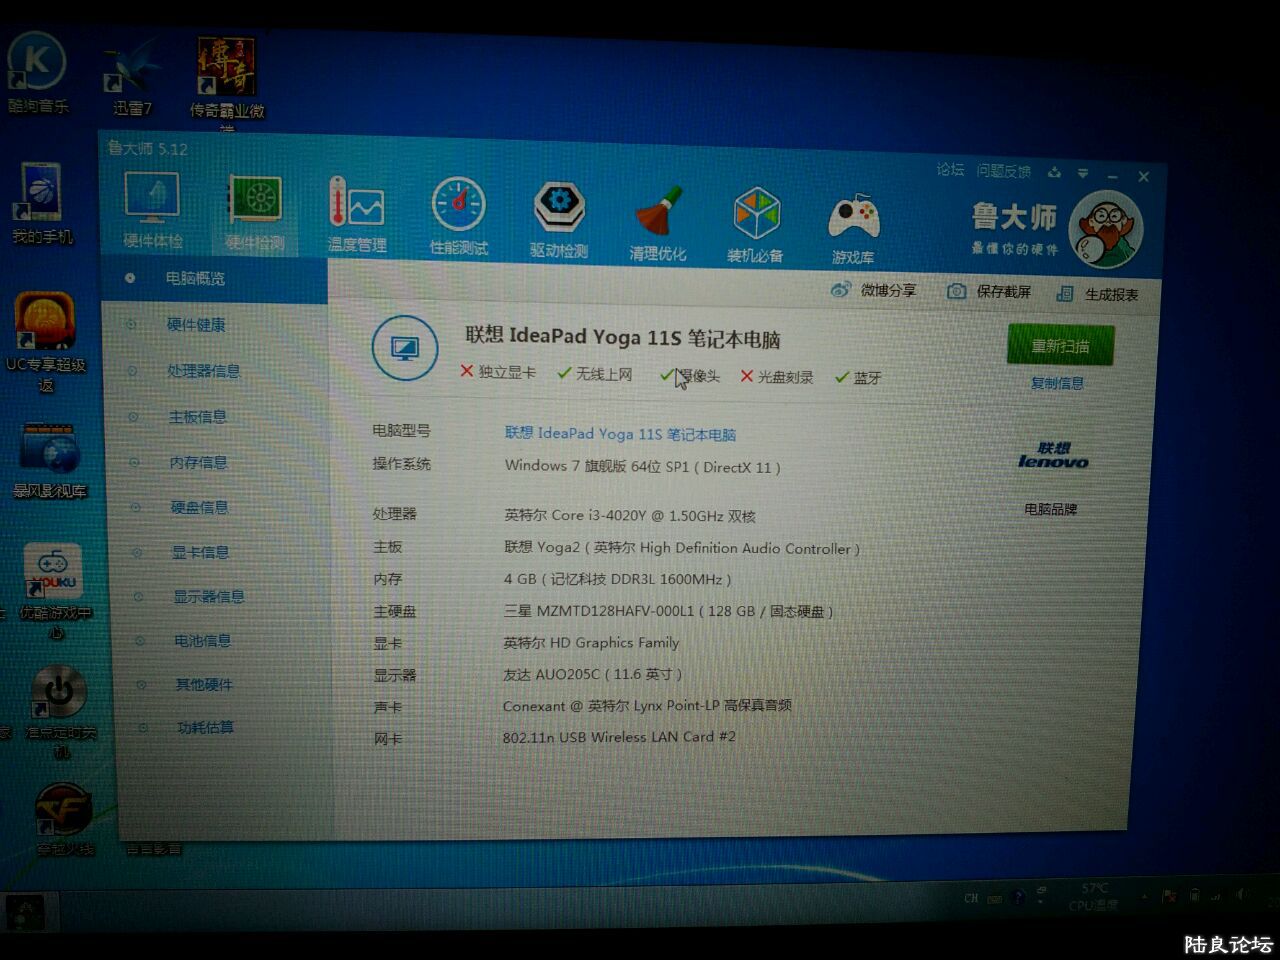Select 处理器信息 in the left sidebar
This screenshot has width=1280, height=960.
click(203, 371)
